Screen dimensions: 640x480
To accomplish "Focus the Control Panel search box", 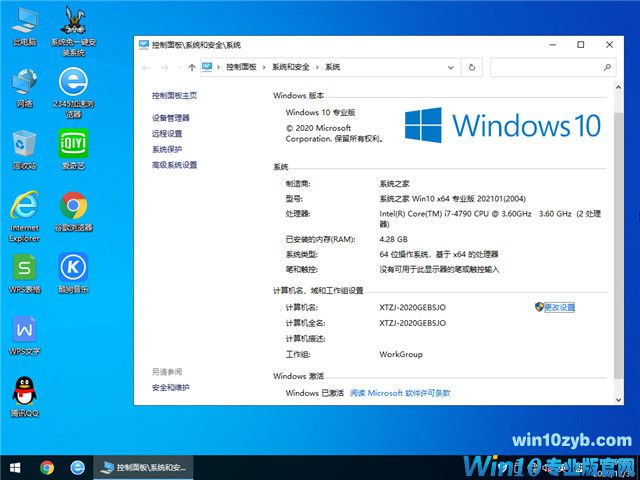I will [553, 67].
